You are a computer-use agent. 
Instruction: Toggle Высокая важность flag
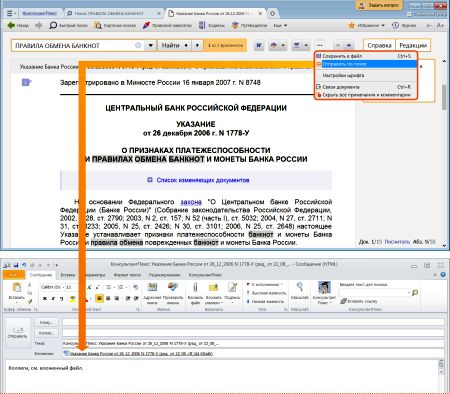(266, 293)
